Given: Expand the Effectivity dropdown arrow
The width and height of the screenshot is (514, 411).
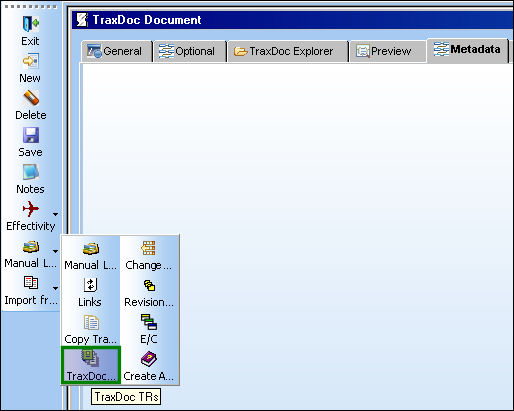Looking at the screenshot, I should [x=55, y=214].
